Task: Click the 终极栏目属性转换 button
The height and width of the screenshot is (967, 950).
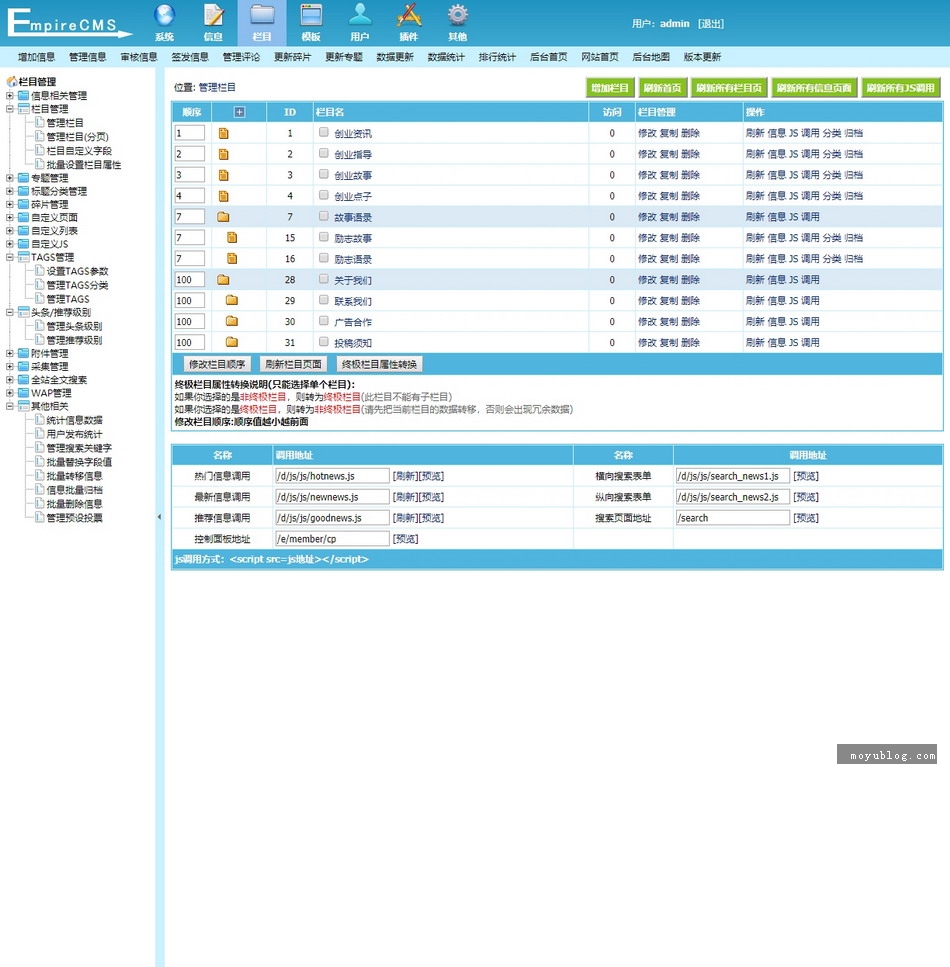Action: 379,364
